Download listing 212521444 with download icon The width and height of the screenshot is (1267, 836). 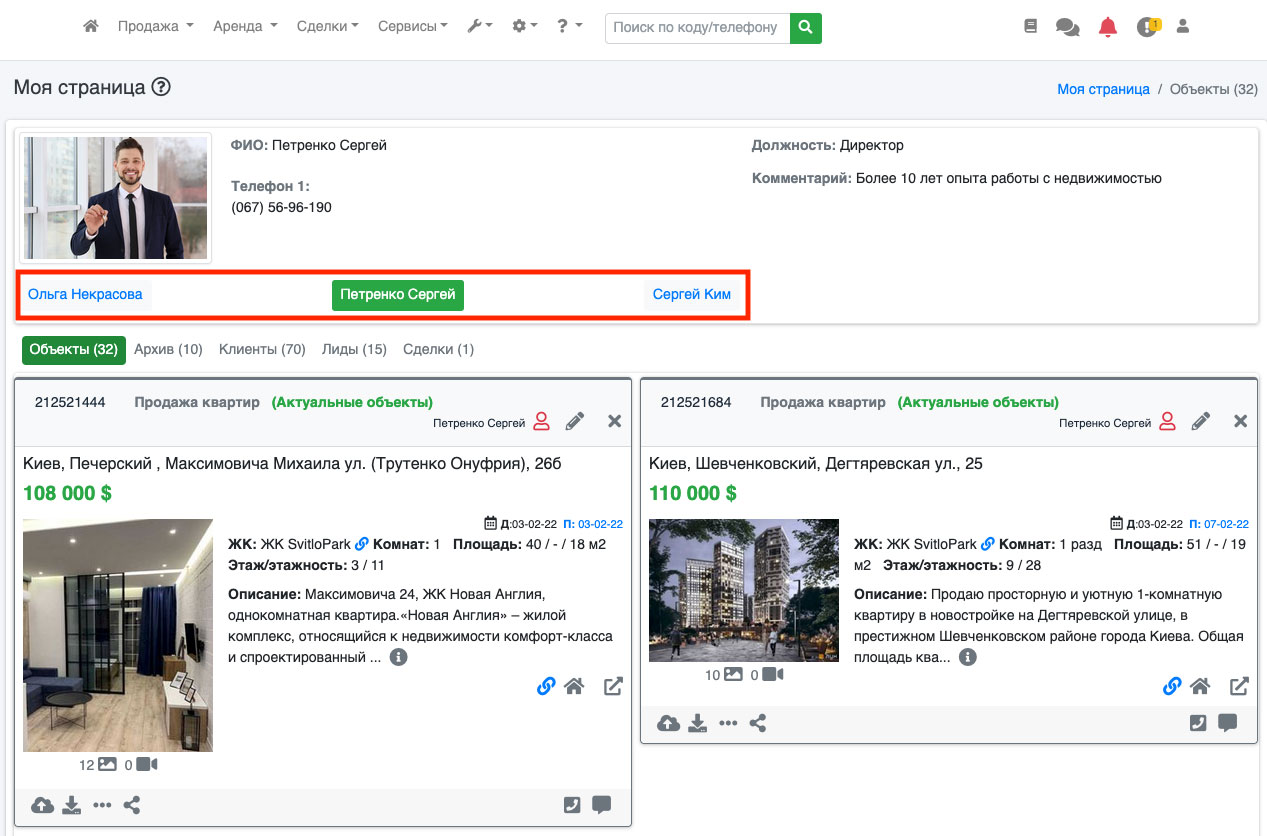click(x=71, y=805)
